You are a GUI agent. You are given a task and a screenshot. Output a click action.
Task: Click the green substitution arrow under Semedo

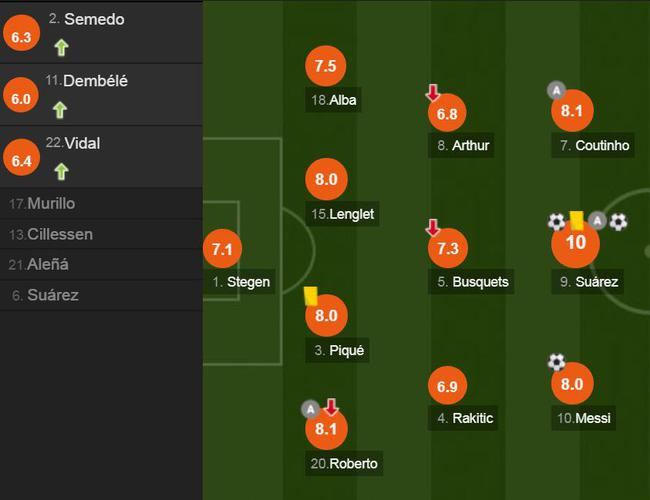point(61,46)
